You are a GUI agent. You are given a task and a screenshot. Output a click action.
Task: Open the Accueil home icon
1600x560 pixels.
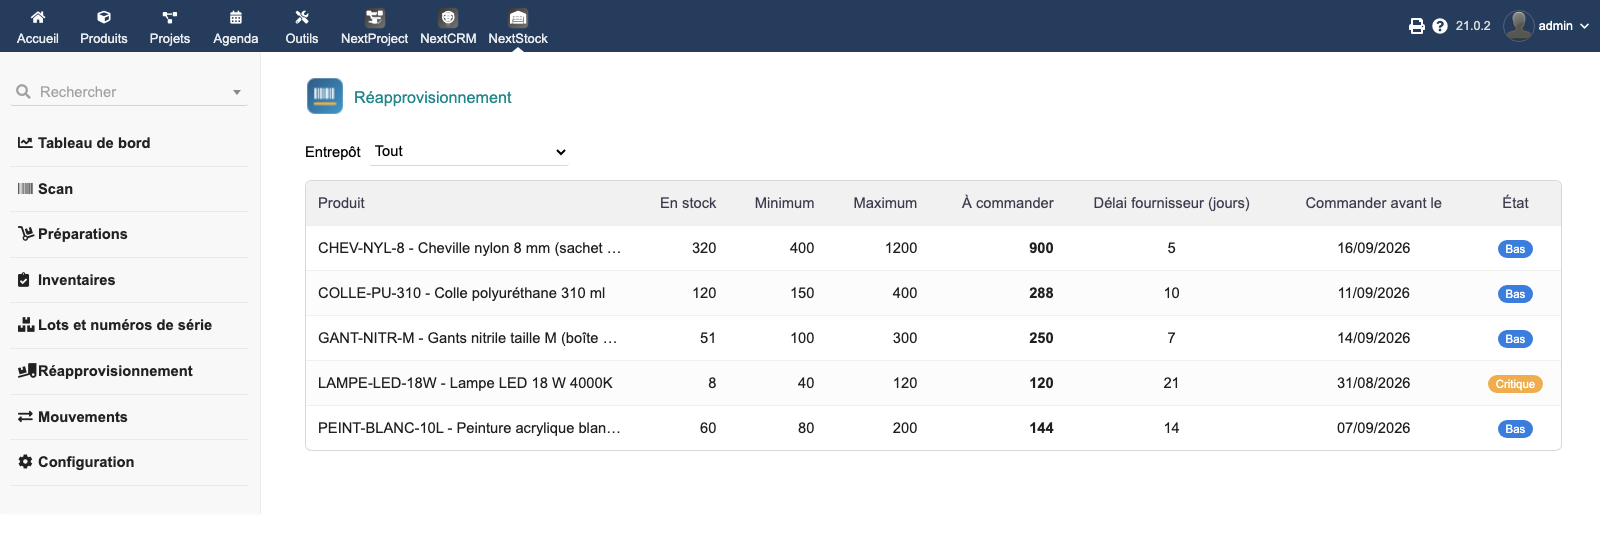tap(37, 17)
